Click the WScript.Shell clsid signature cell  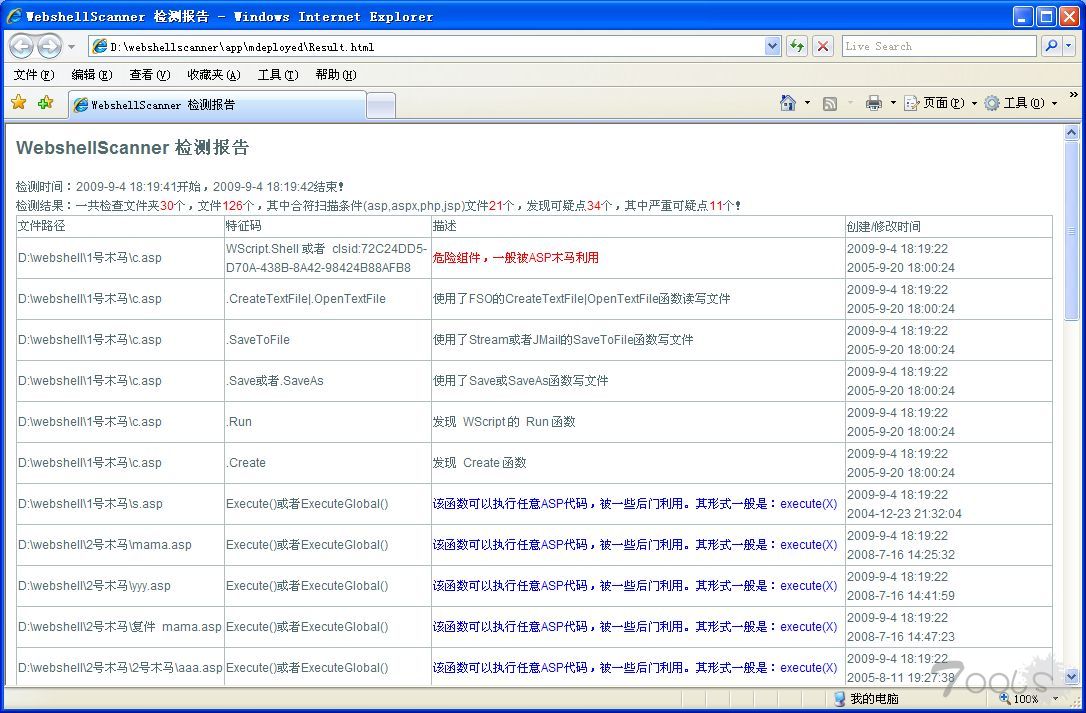(327, 258)
